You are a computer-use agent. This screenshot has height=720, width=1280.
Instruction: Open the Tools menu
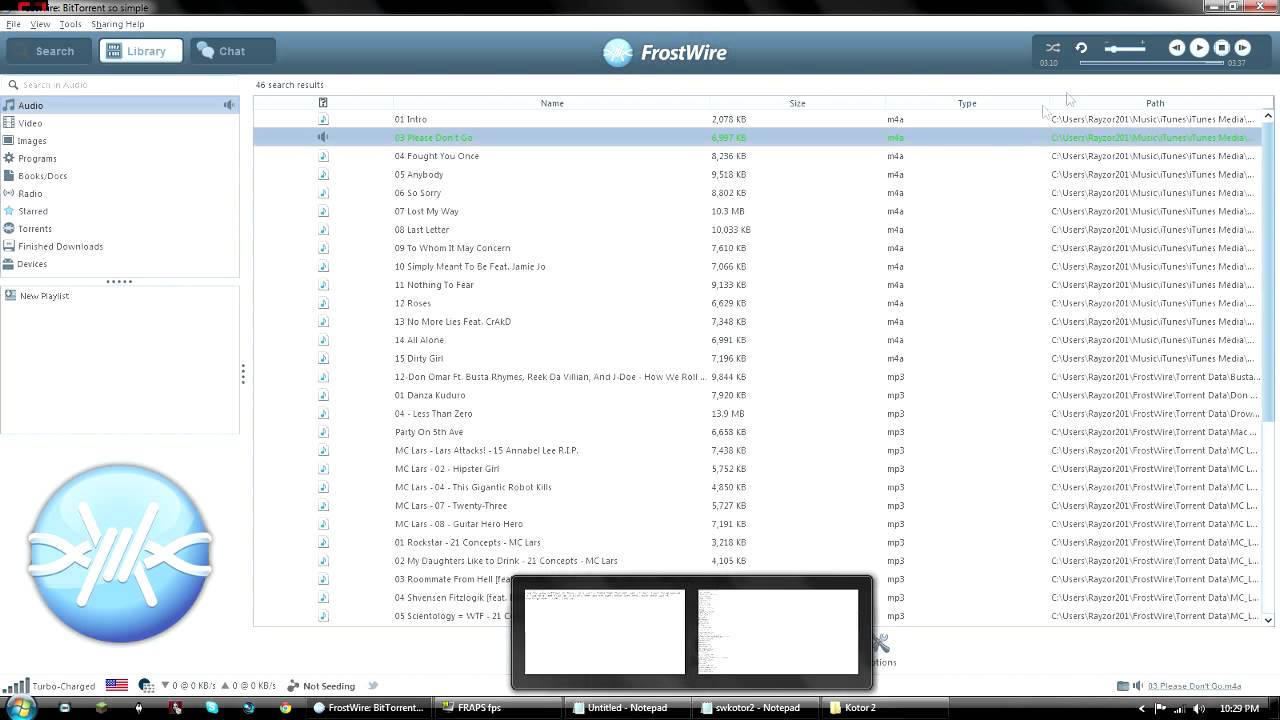click(70, 24)
